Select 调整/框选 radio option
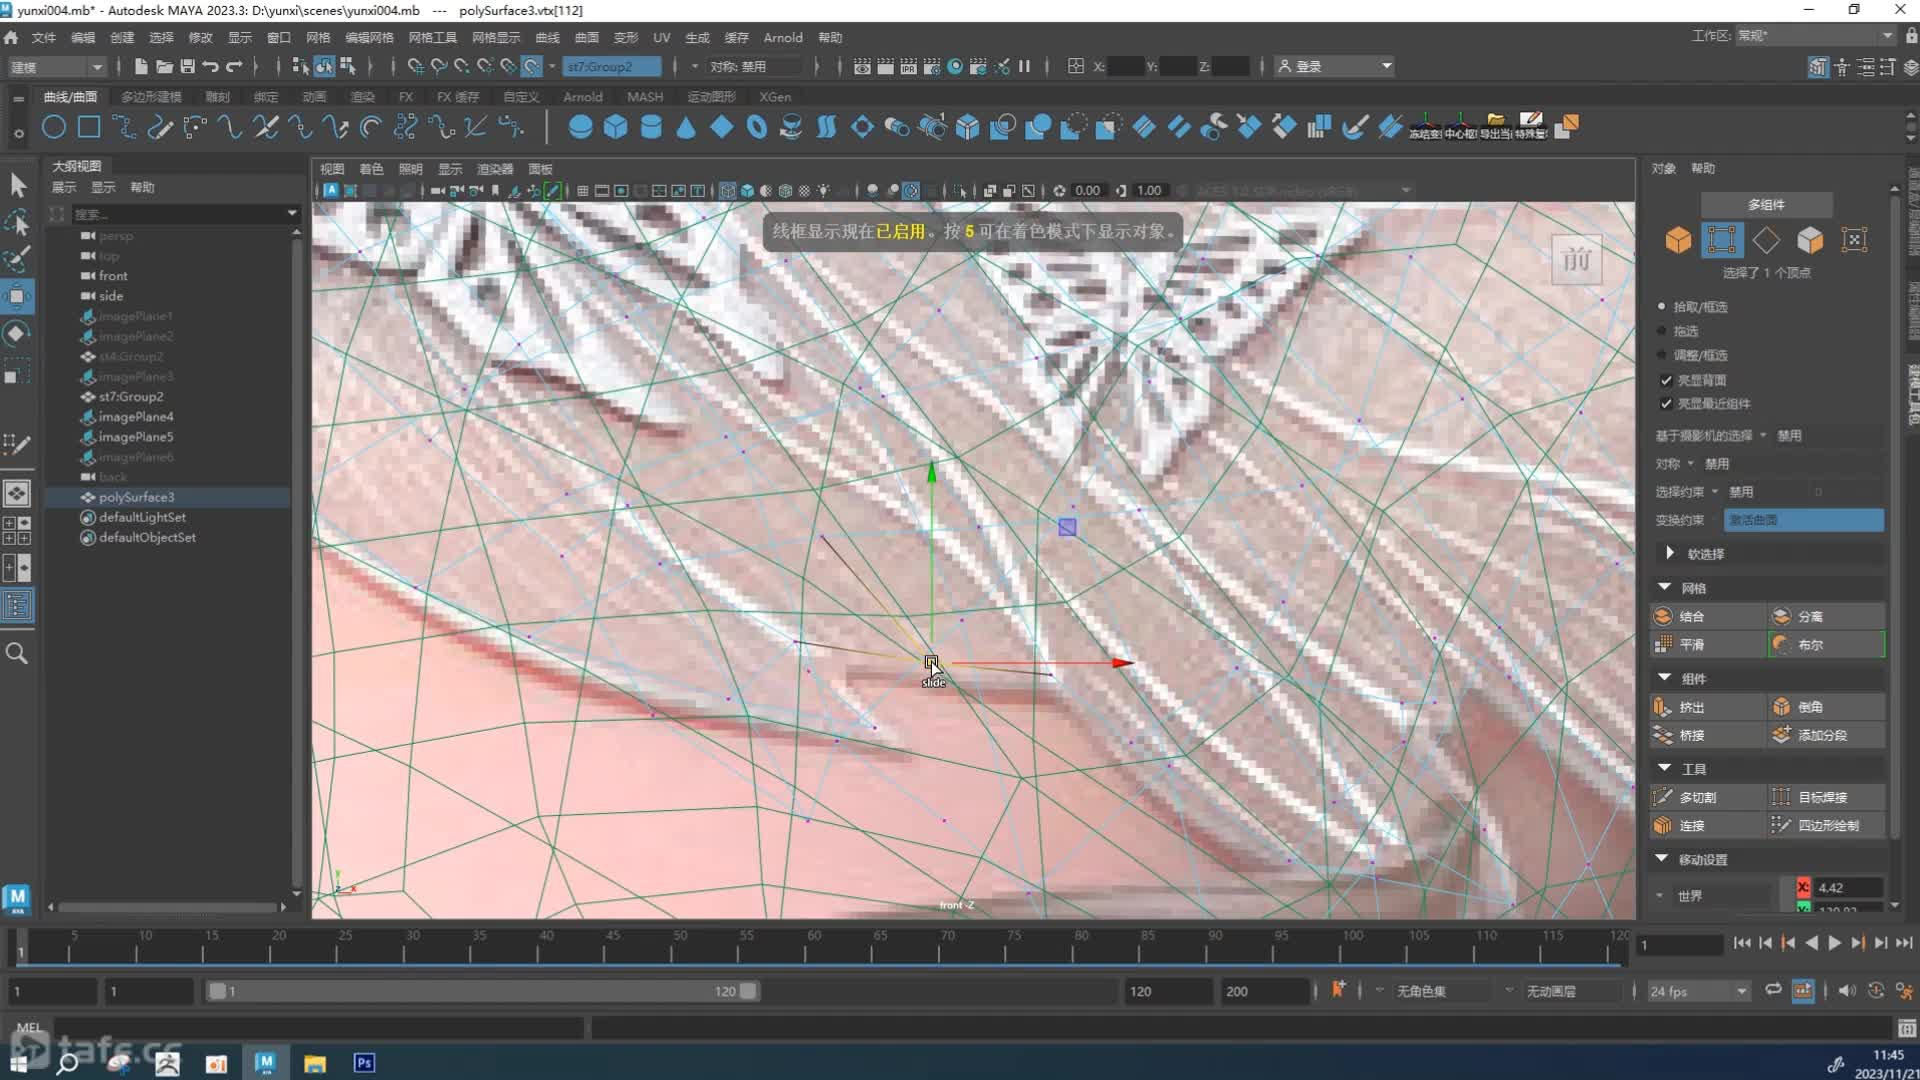 click(1662, 354)
